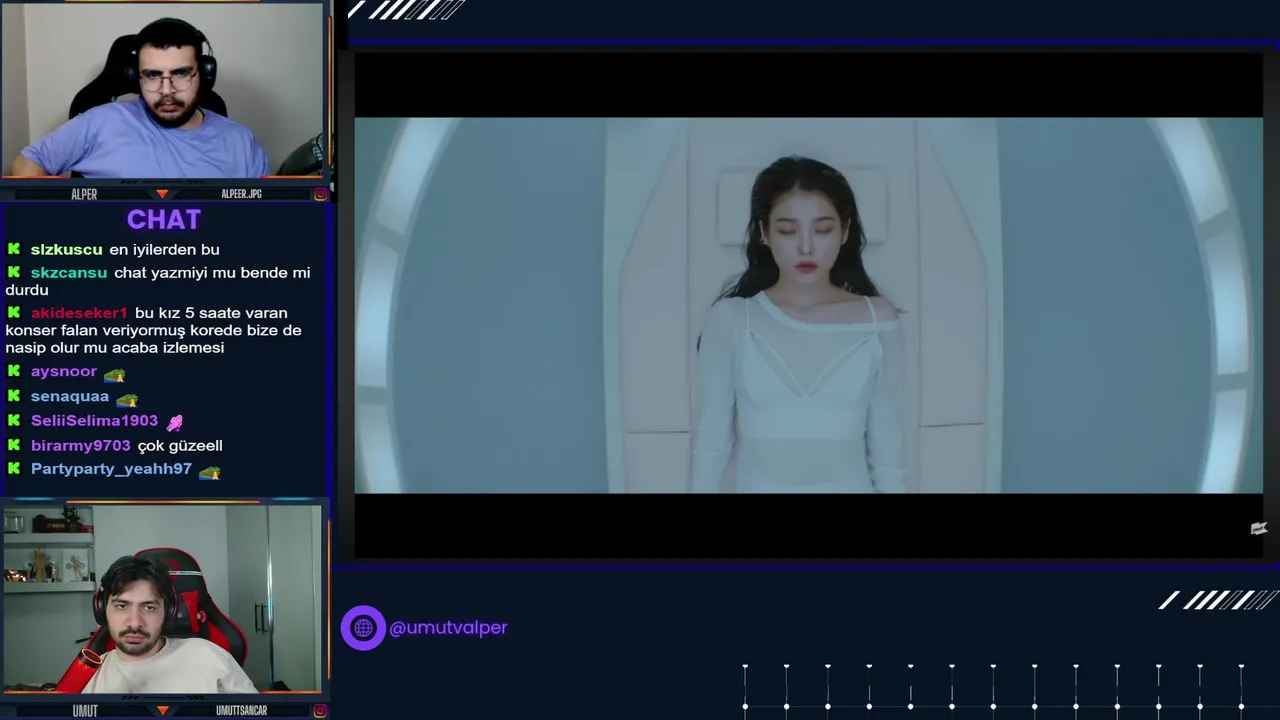1280x720 pixels.
Task: Open chat user slzkuscu's name
Action: coord(66,250)
